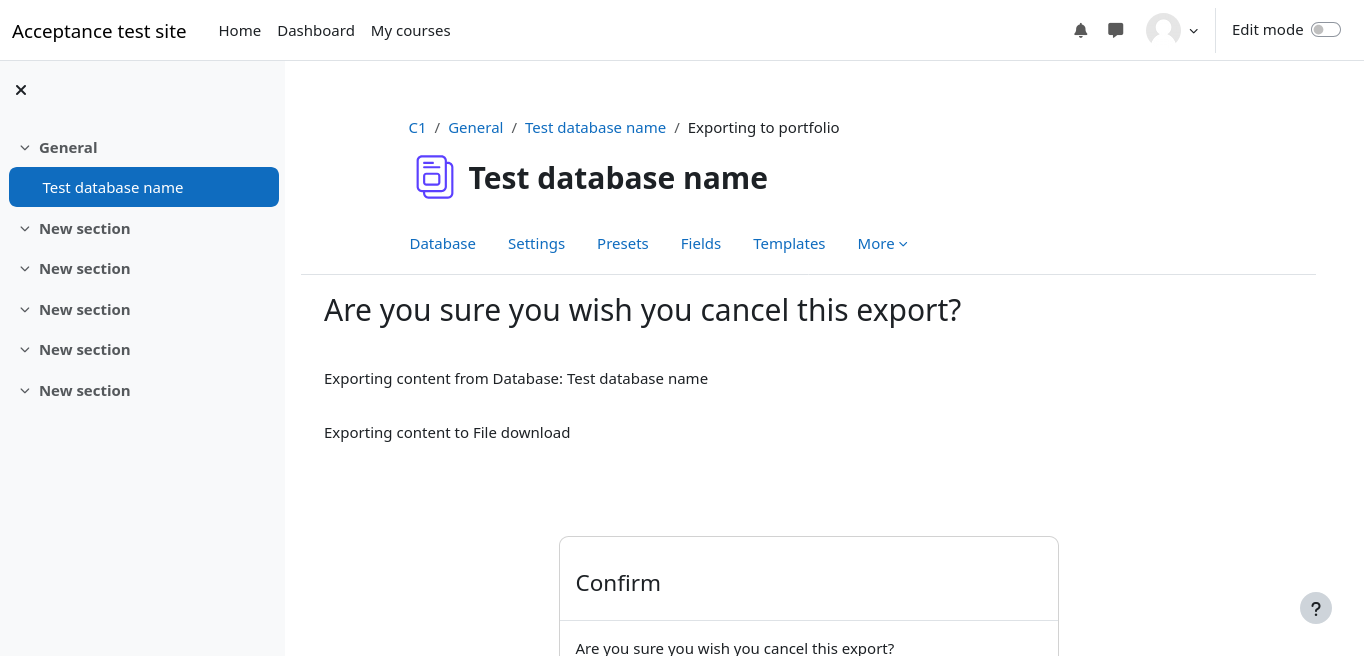
Task: Switch to the Presets tab
Action: (x=622, y=244)
